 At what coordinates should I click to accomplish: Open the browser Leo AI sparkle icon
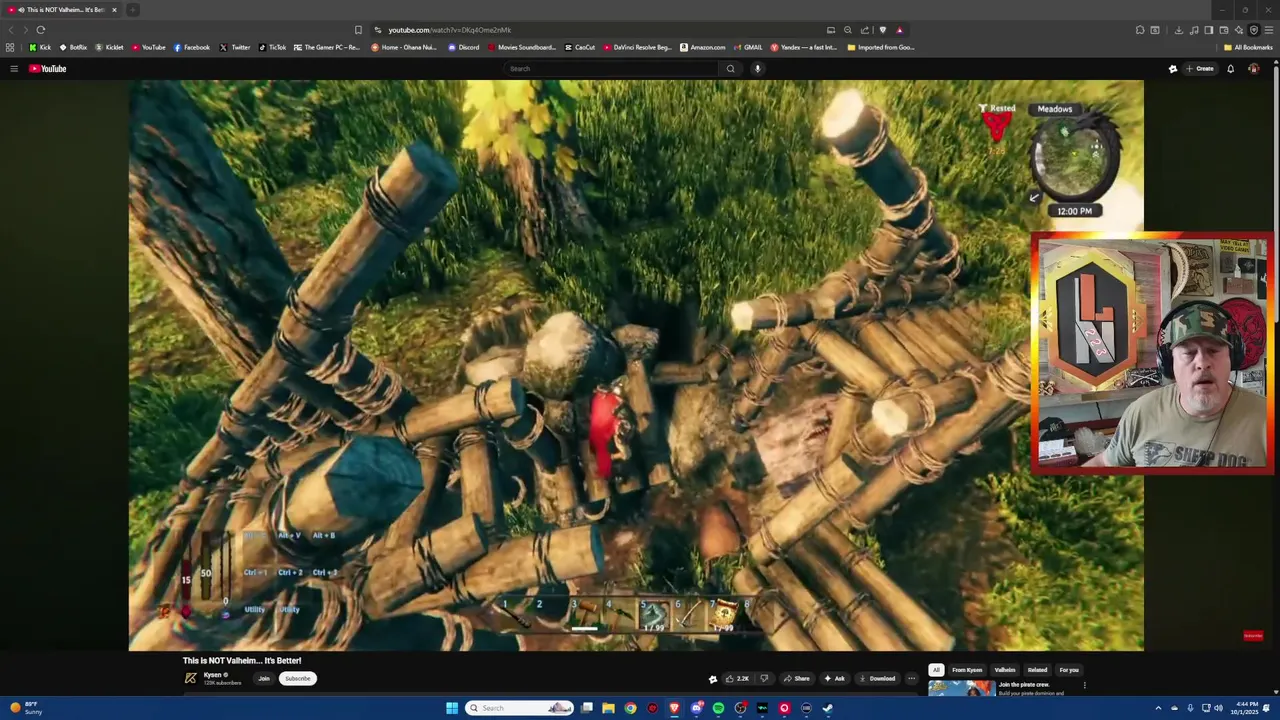[1238, 30]
